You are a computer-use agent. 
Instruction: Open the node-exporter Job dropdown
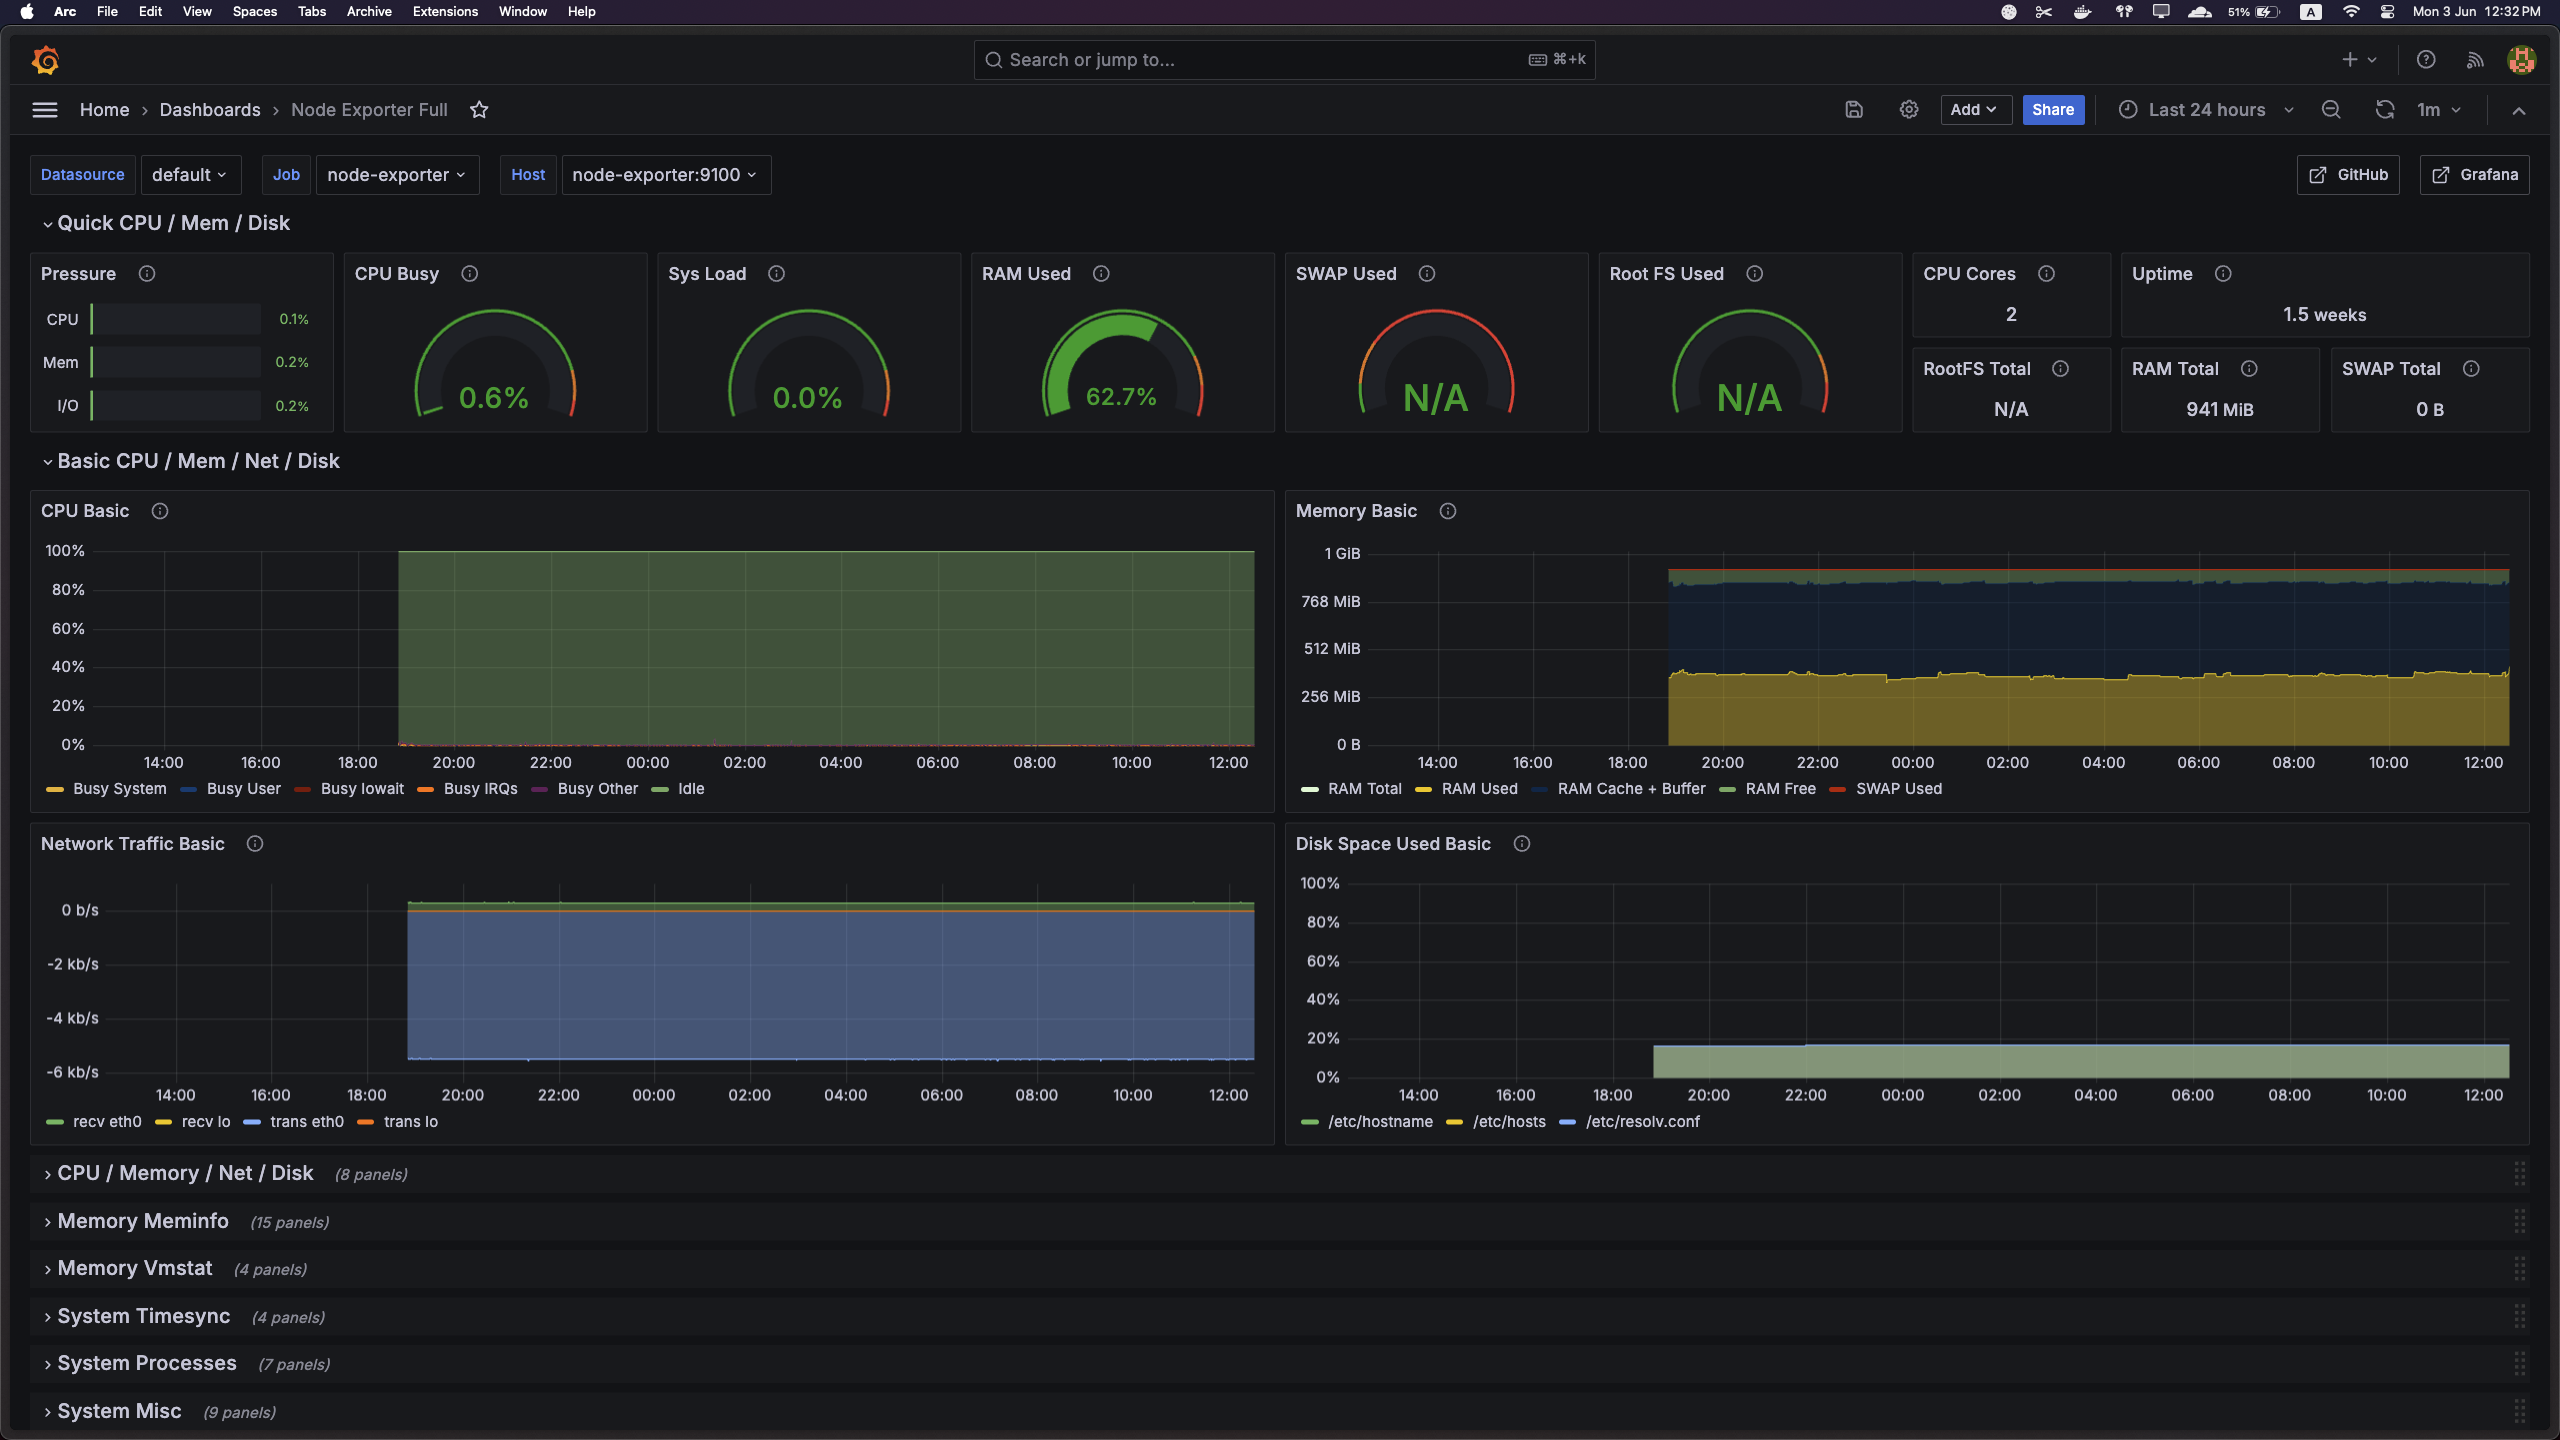(x=396, y=174)
